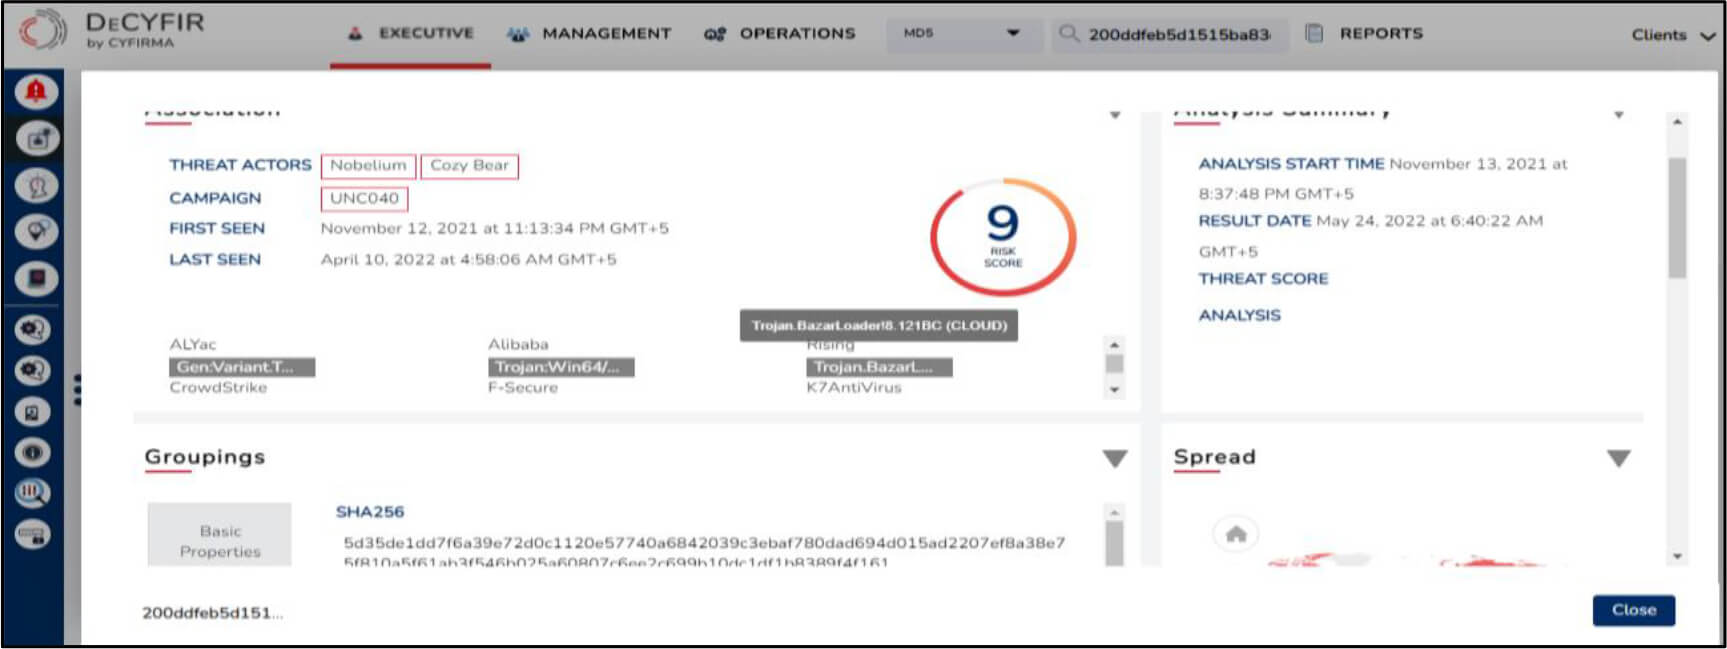Click the Gen:Variant.T... detection label
This screenshot has width=1727, height=649.
[x=242, y=367]
